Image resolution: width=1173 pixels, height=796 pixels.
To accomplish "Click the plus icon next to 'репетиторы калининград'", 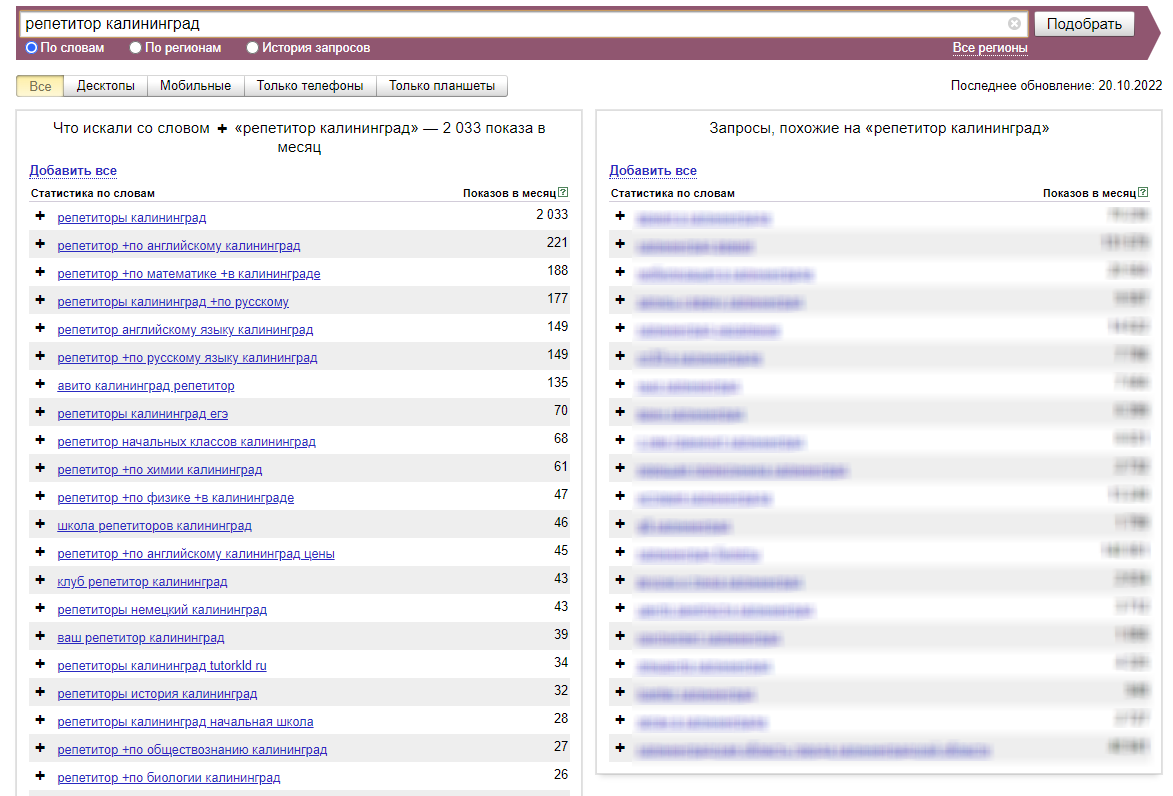I will coord(40,216).
